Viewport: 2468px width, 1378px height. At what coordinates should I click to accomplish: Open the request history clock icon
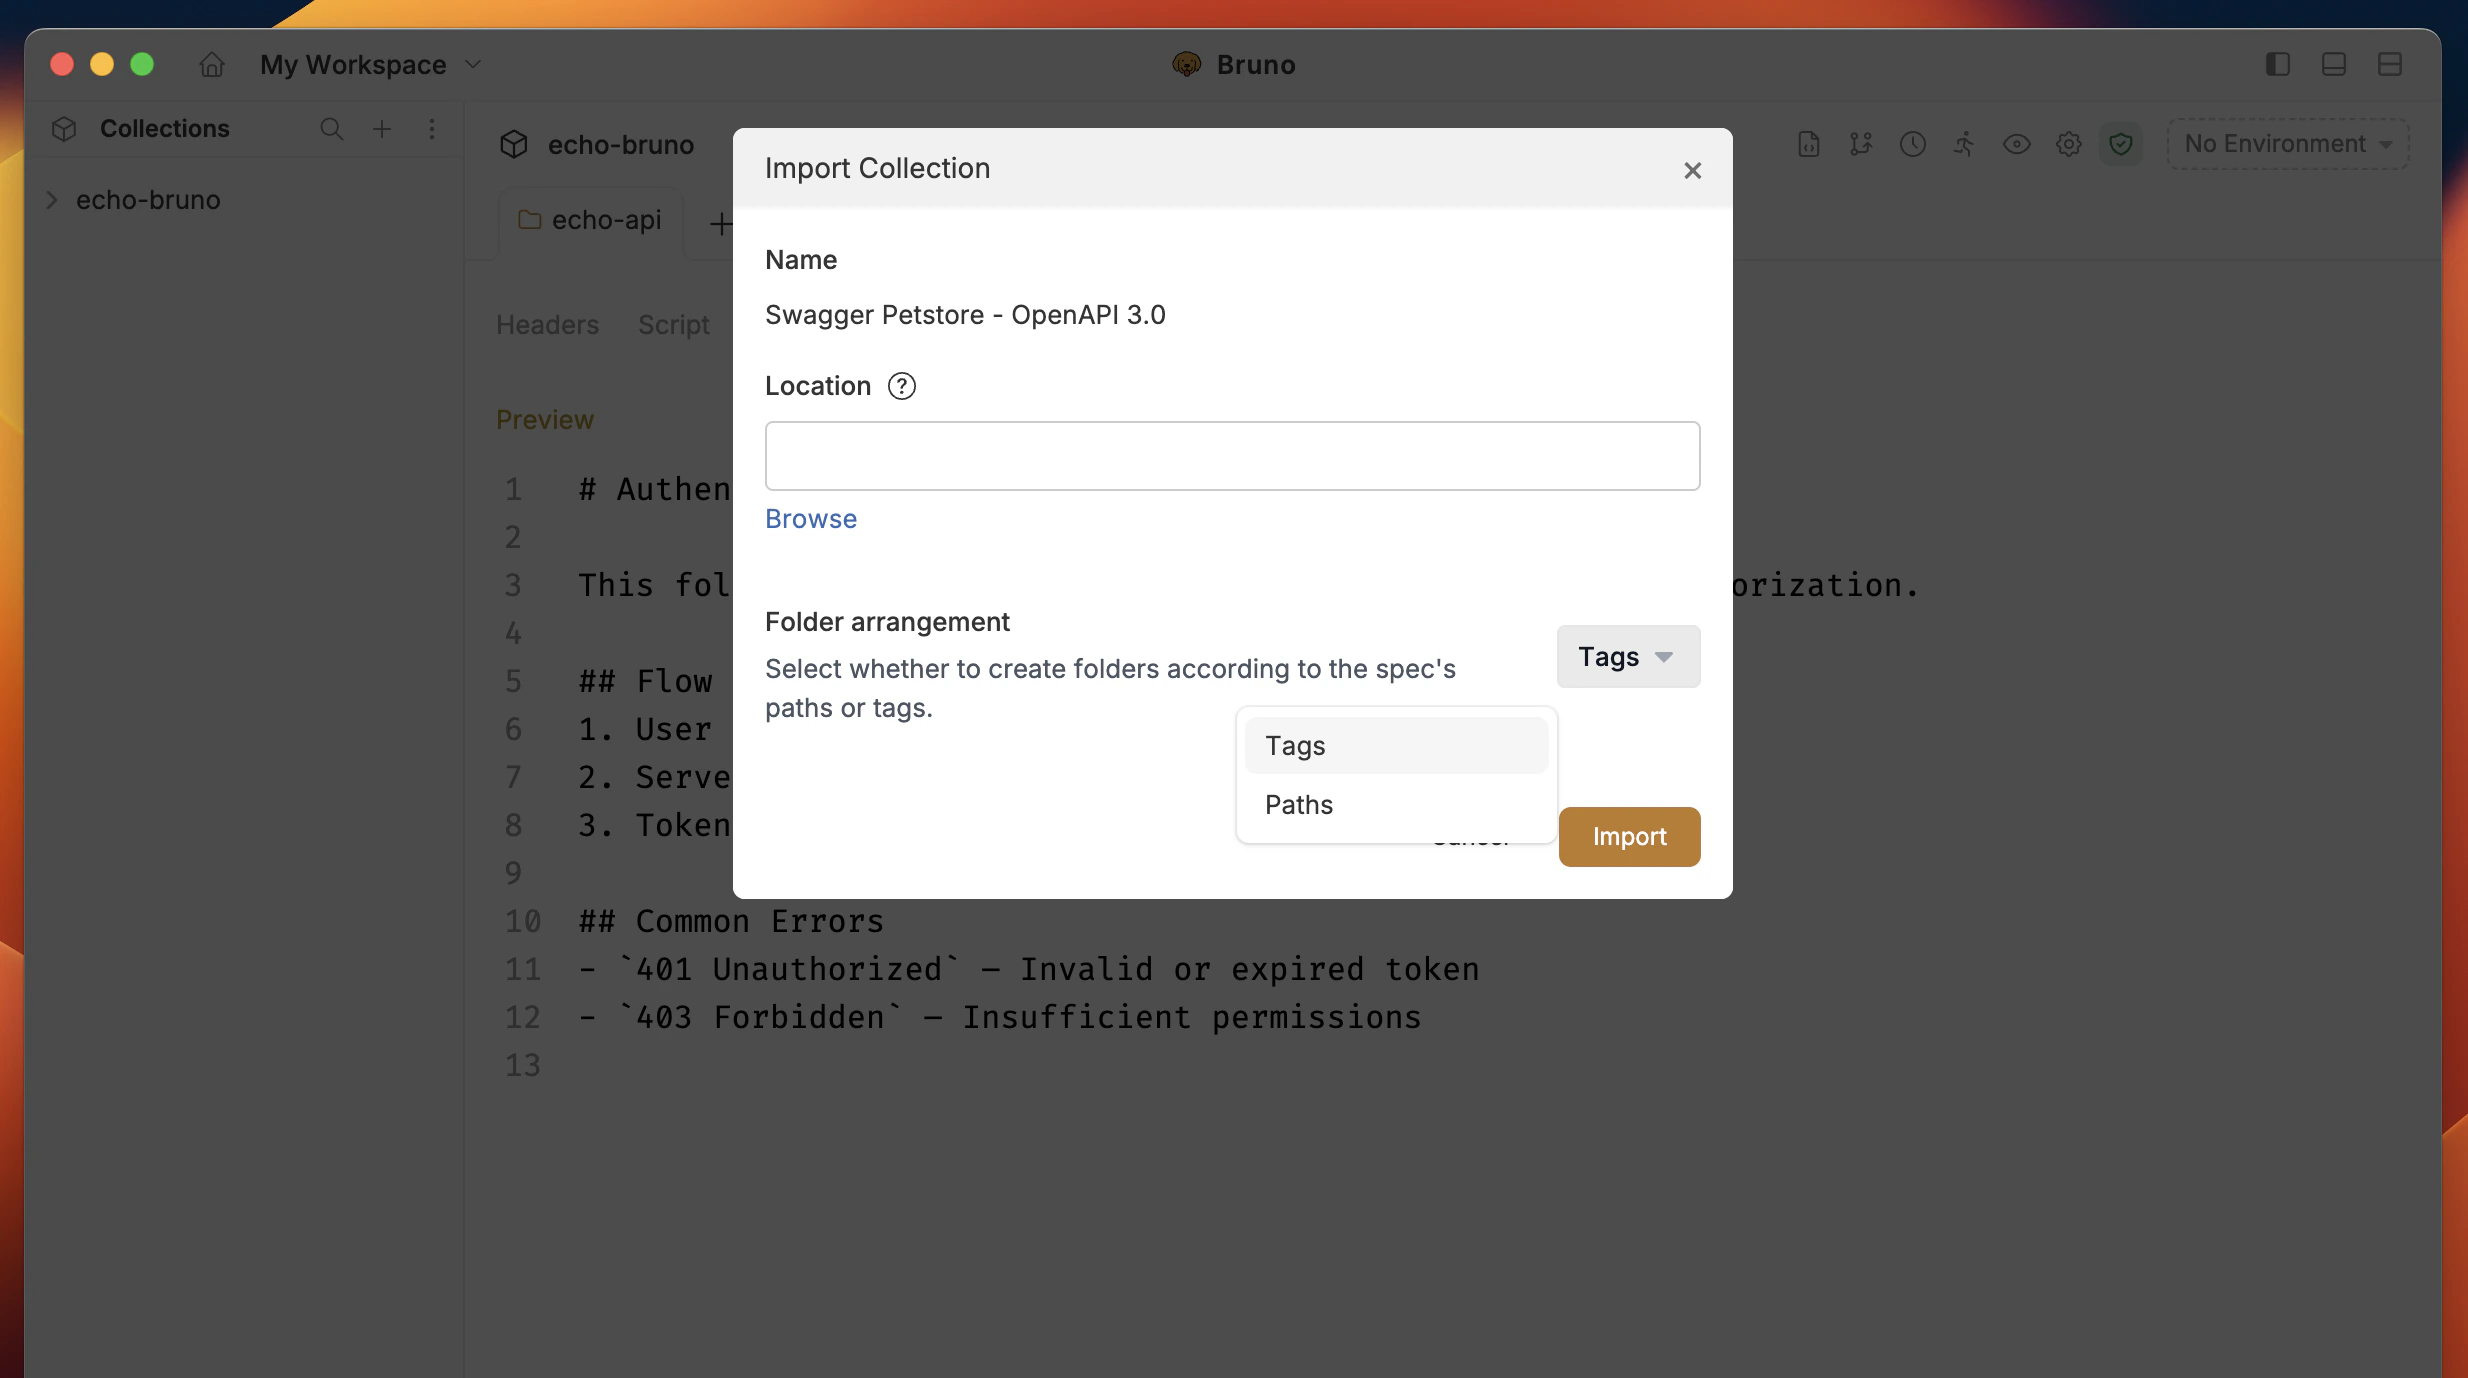1913,143
